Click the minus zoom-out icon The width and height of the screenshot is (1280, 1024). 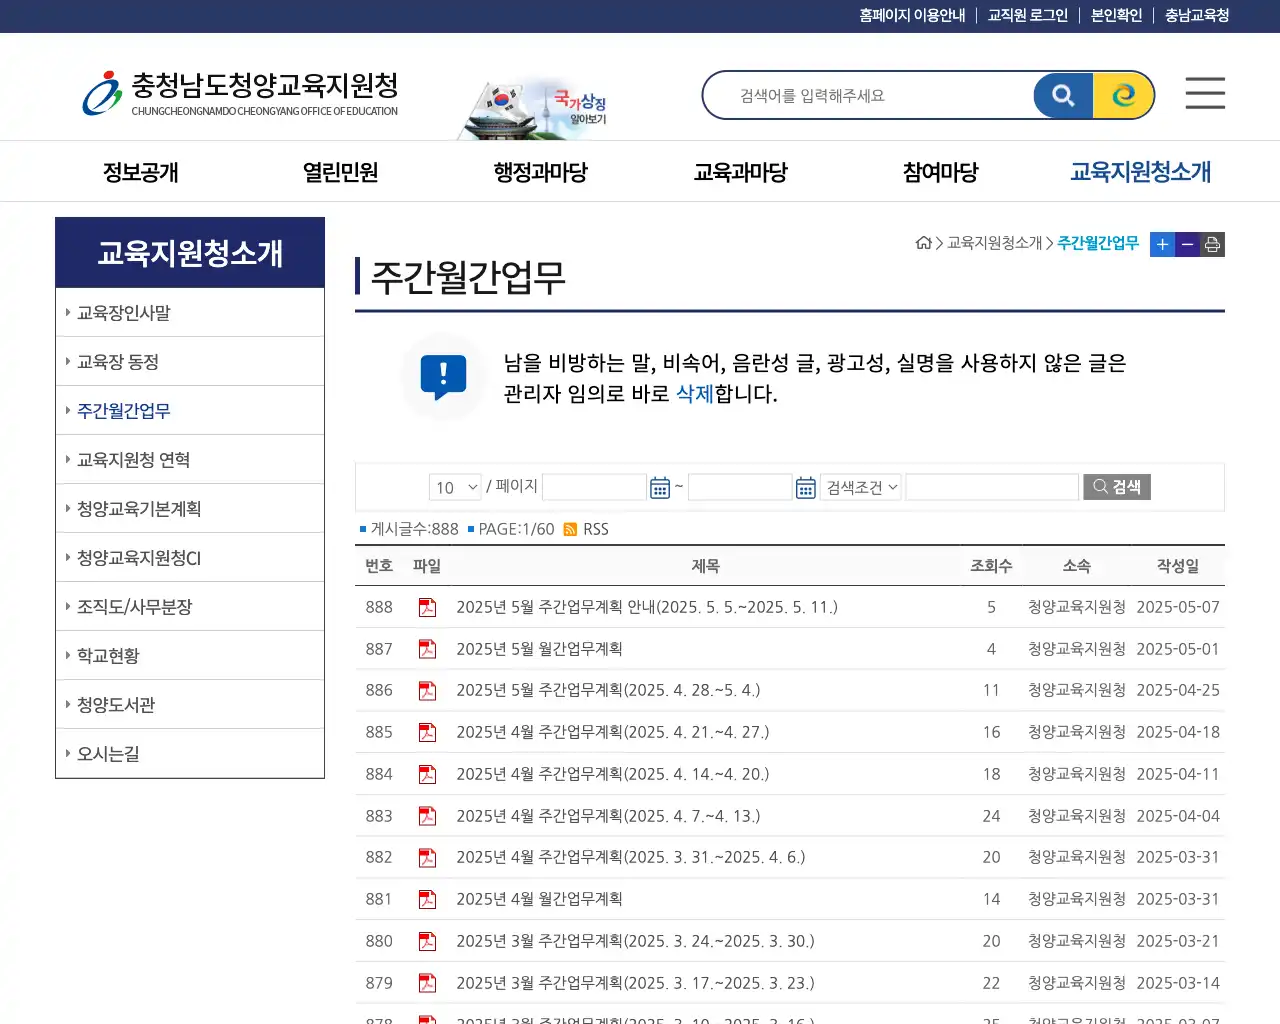[x=1187, y=244]
